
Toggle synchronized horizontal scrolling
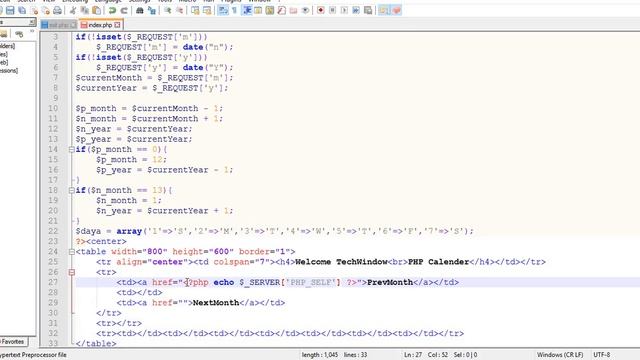click(207, 10)
